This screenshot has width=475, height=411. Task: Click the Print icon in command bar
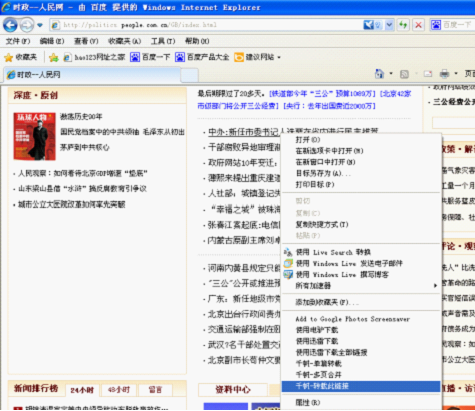(x=444, y=74)
